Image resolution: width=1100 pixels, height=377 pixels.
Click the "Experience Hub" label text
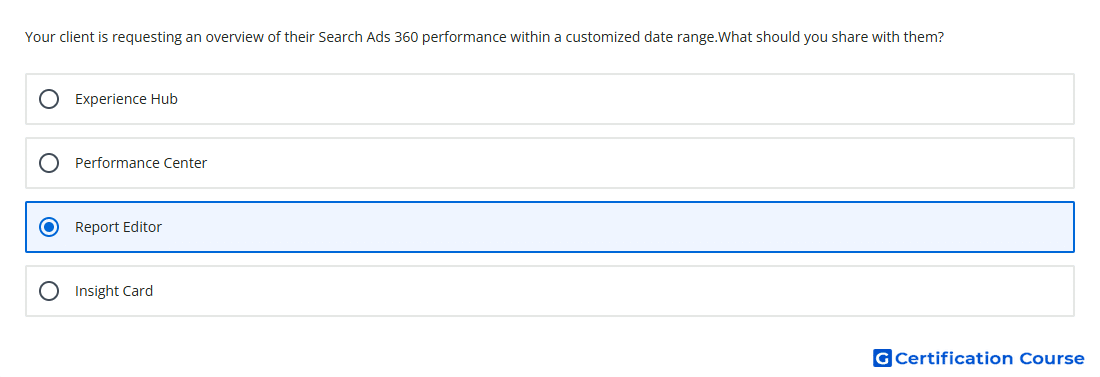point(126,99)
